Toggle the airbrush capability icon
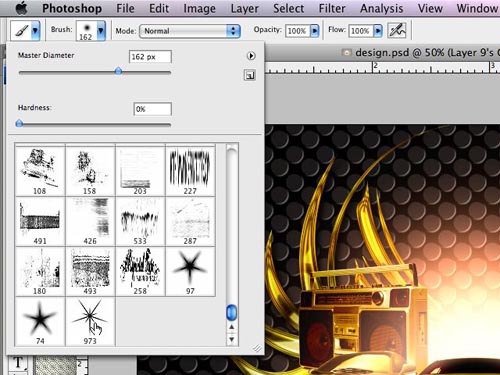The image size is (500, 375). click(x=397, y=31)
